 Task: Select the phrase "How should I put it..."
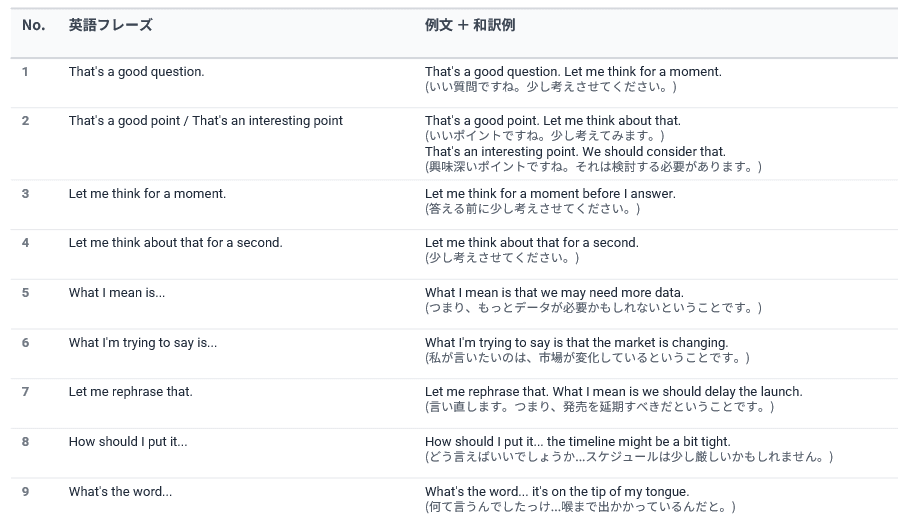click(127, 442)
